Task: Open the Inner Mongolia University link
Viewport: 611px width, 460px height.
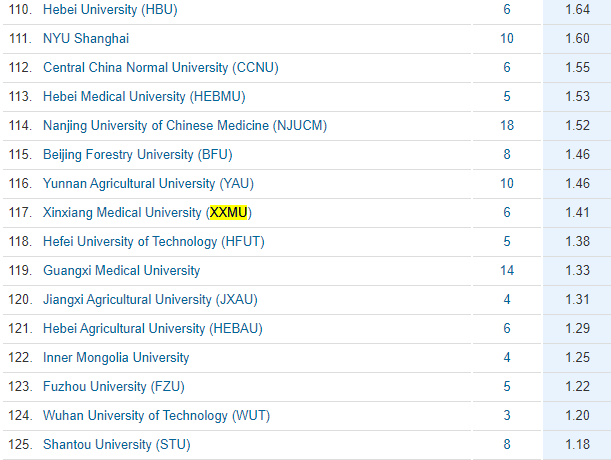Action: point(116,357)
